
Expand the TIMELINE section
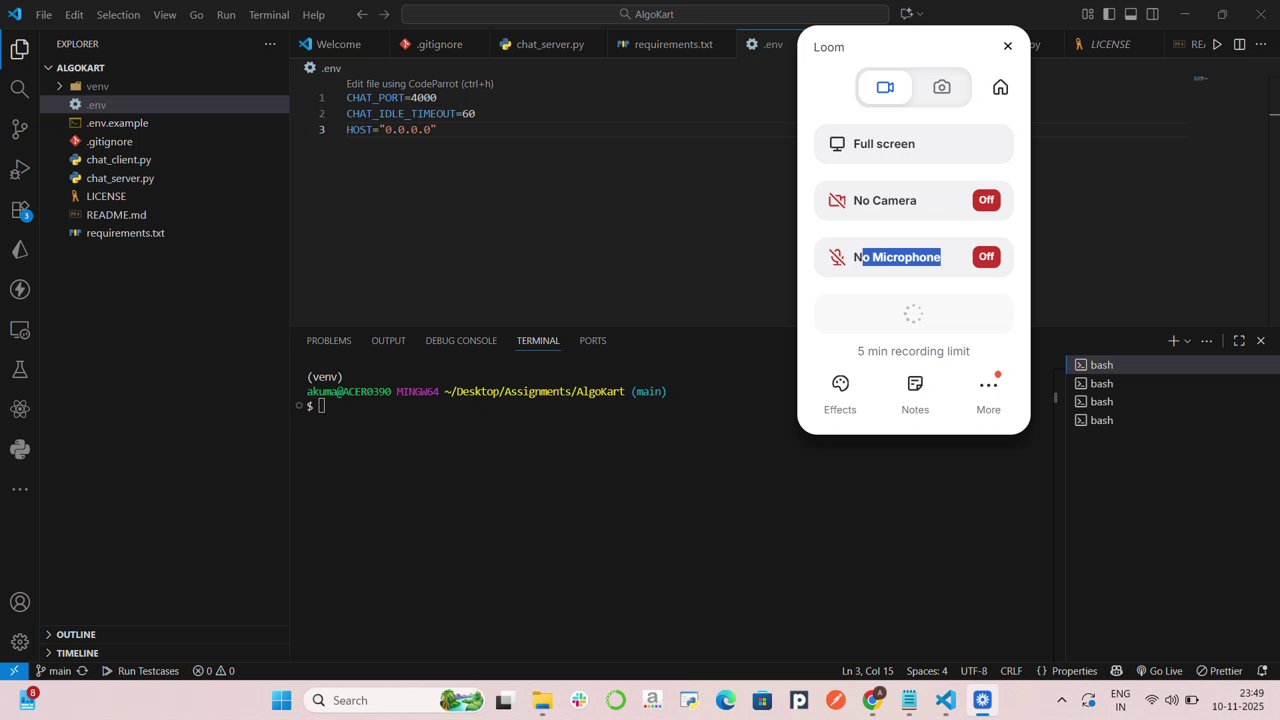point(165,653)
